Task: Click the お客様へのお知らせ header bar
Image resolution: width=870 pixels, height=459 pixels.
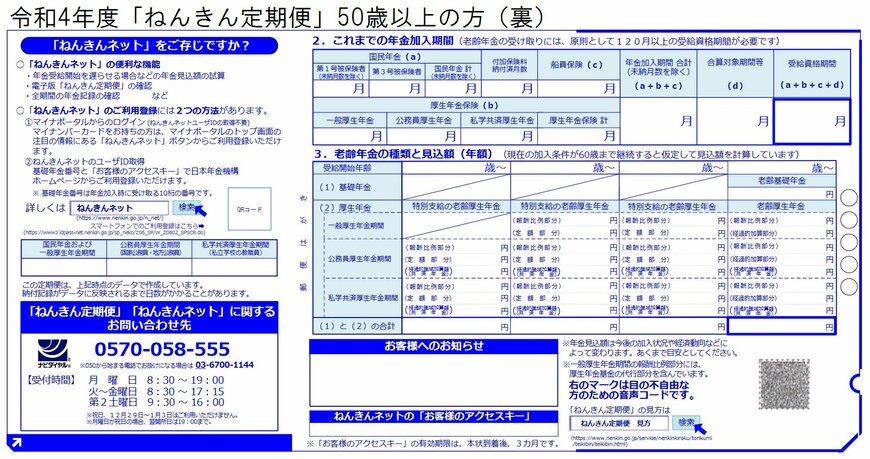Action: pos(432,346)
